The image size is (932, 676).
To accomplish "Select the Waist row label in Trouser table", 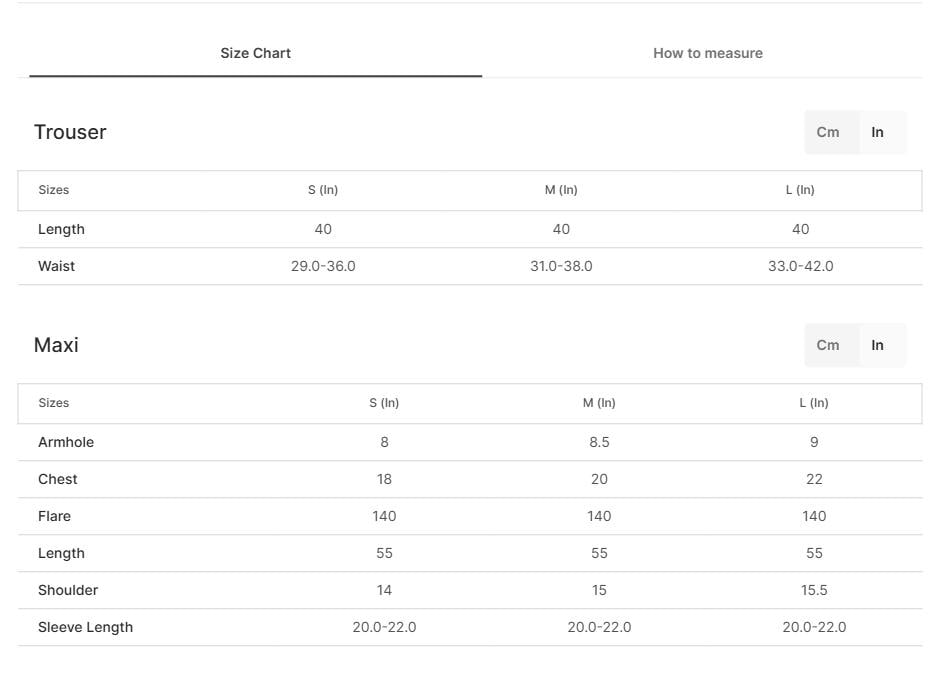I will [x=56, y=266].
